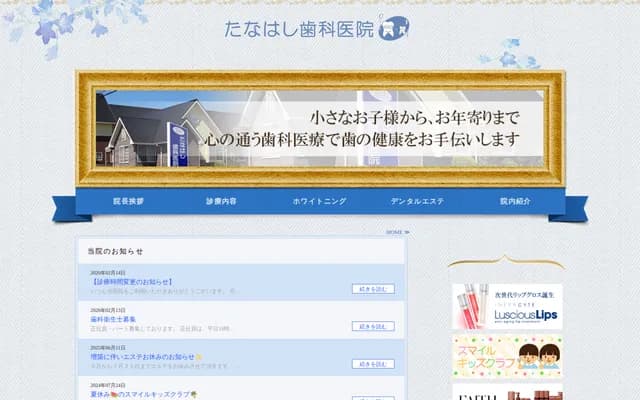
Task: Open the 診療内容 menu item
Action: coord(221,201)
